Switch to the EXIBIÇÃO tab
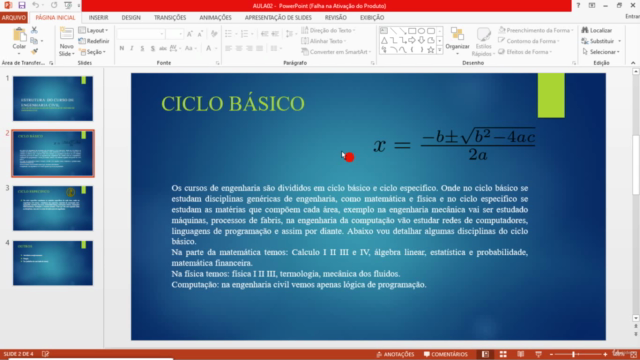Screen dimensions: 640x360 372,18
